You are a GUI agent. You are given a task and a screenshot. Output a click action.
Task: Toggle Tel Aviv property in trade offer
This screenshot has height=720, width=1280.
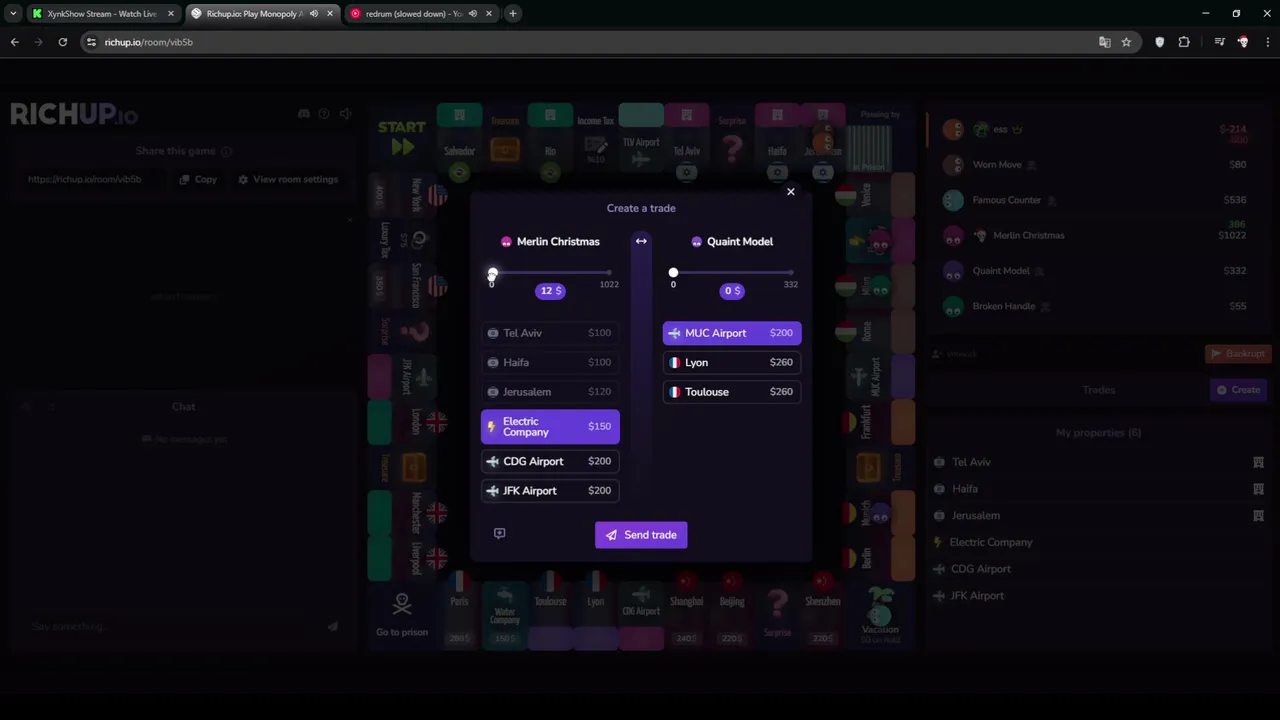[550, 333]
